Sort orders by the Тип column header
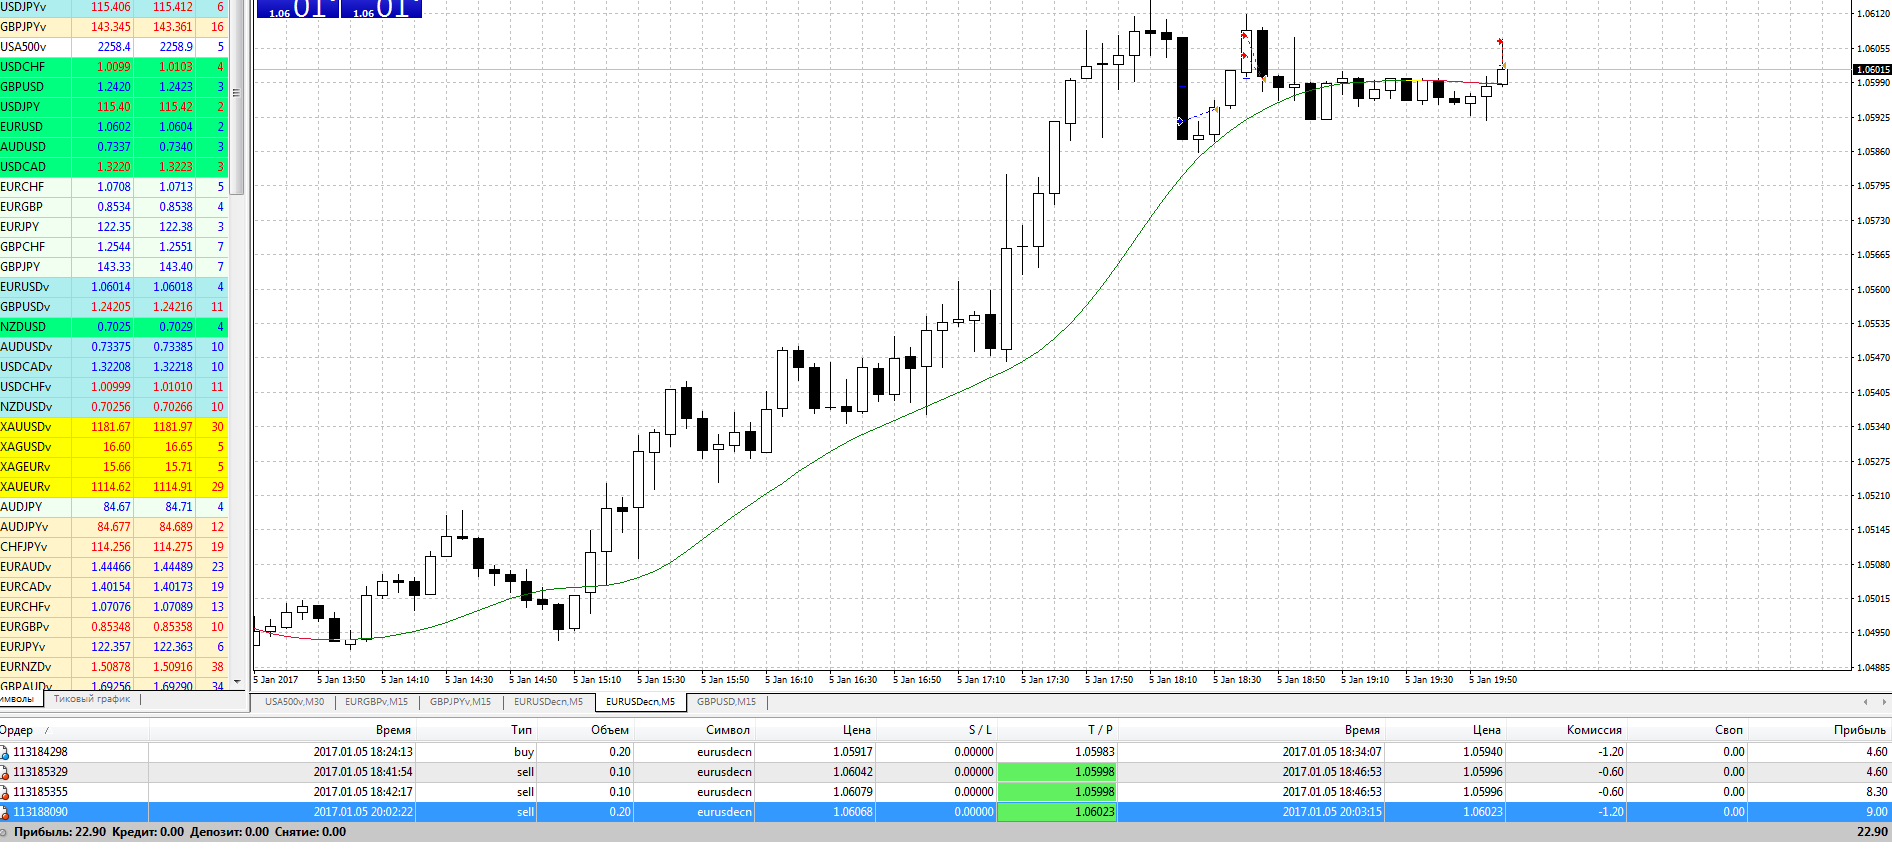The height and width of the screenshot is (849, 1892). pyautogui.click(x=477, y=730)
